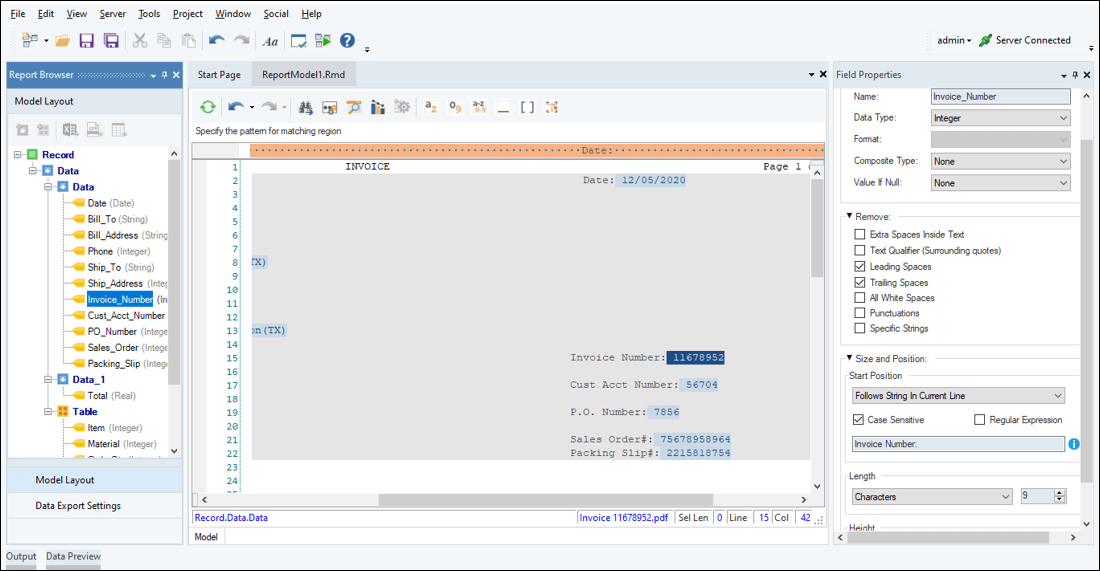This screenshot has width=1100, height=571.
Task: Click the green refresh icon in the editor toolbar
Action: pyautogui.click(x=207, y=107)
